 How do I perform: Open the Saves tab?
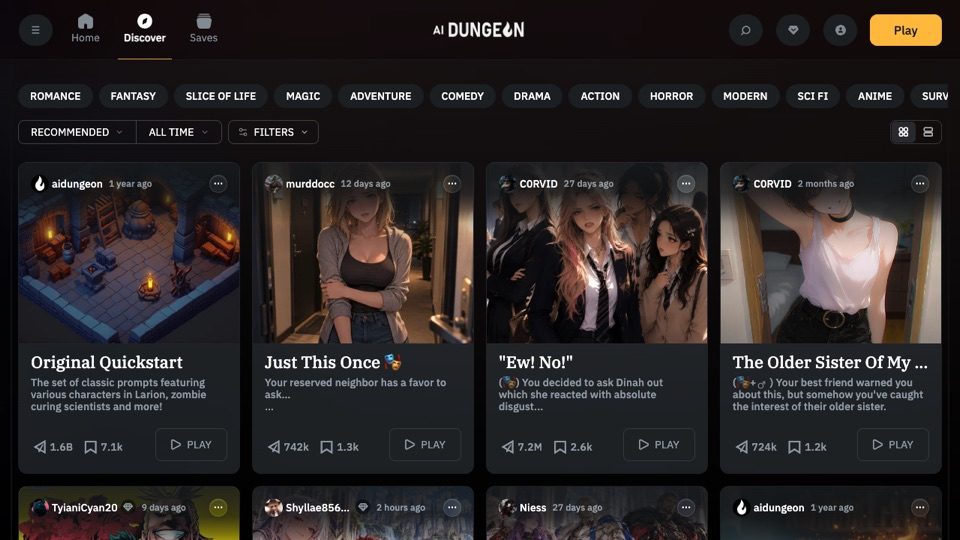click(203, 29)
